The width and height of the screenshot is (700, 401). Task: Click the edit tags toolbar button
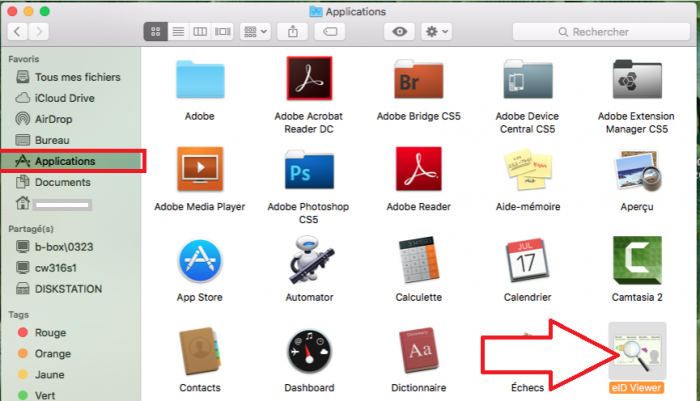330,31
